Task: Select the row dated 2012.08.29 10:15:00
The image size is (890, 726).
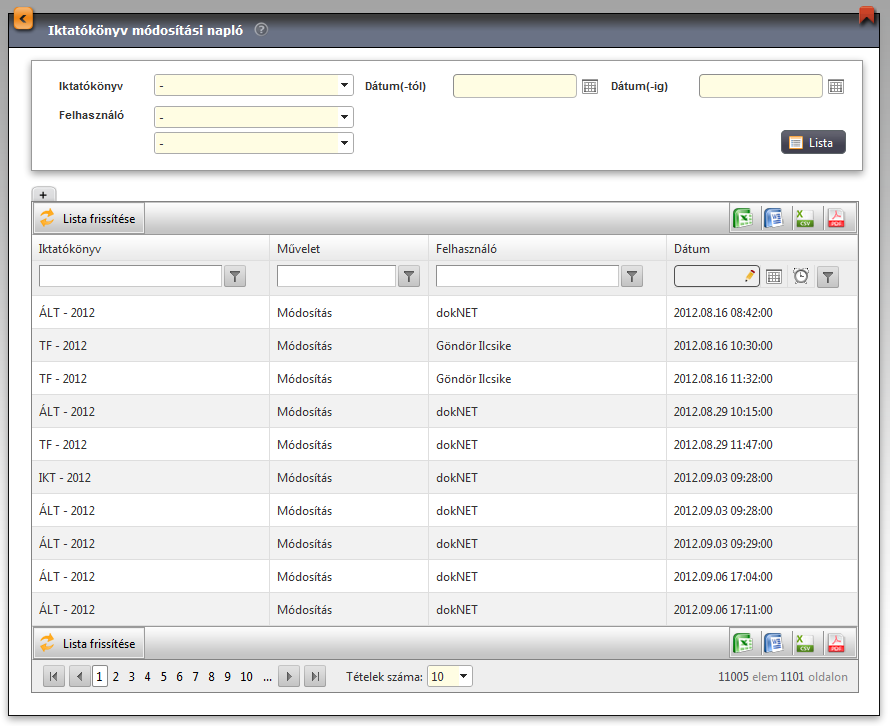Action: pyautogui.click(x=445, y=412)
